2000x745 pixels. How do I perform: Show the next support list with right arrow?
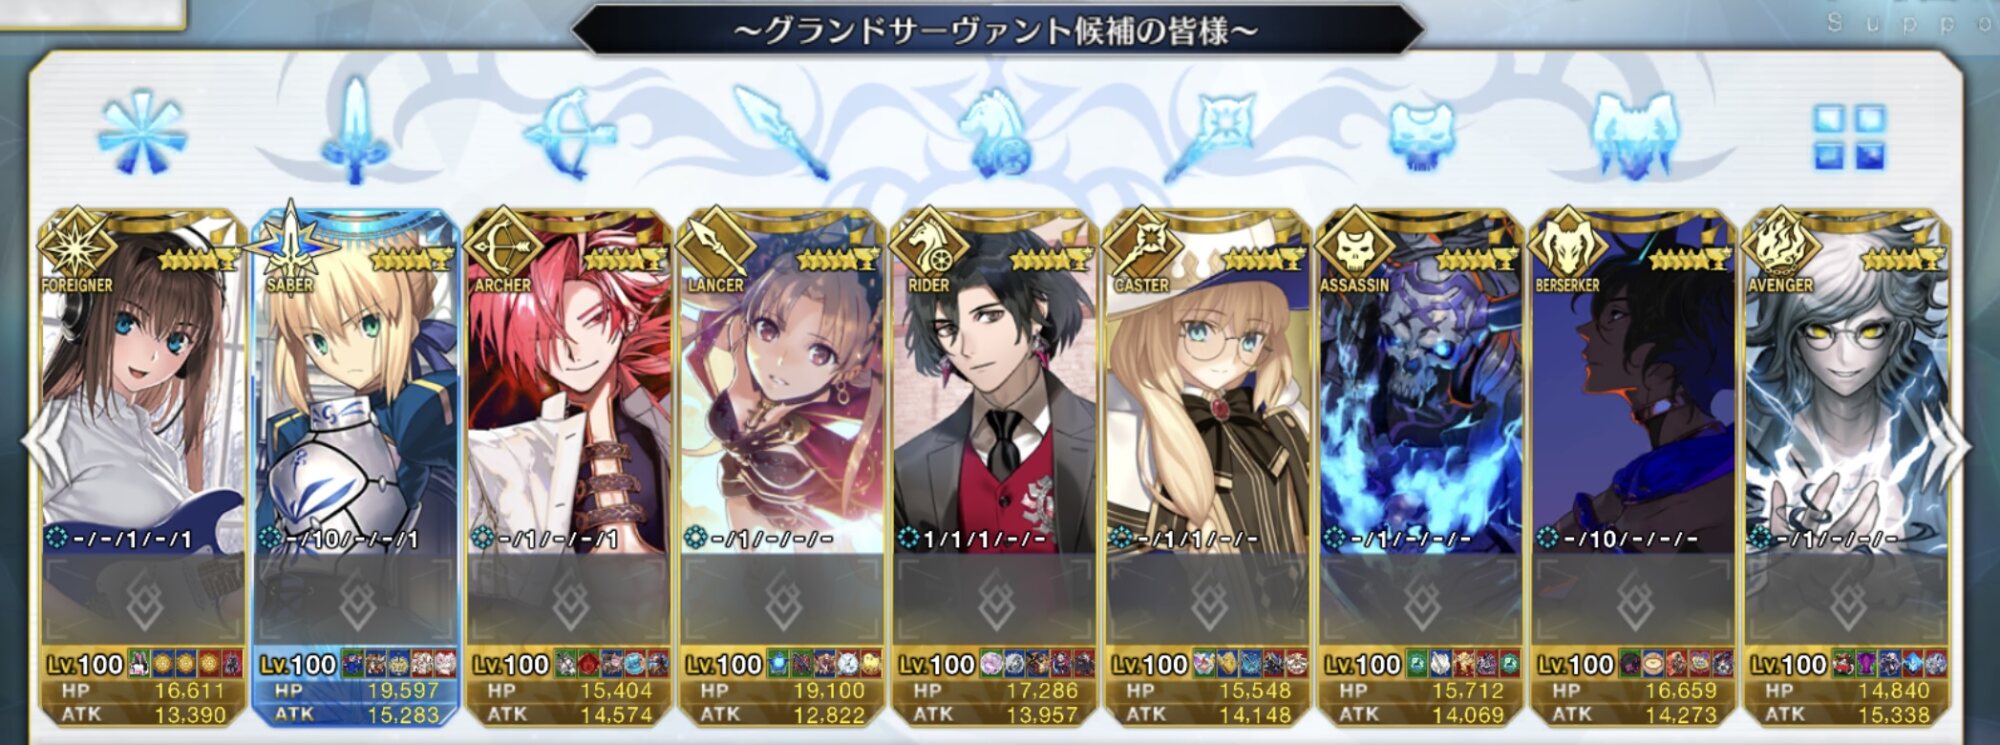(x=1958, y=445)
